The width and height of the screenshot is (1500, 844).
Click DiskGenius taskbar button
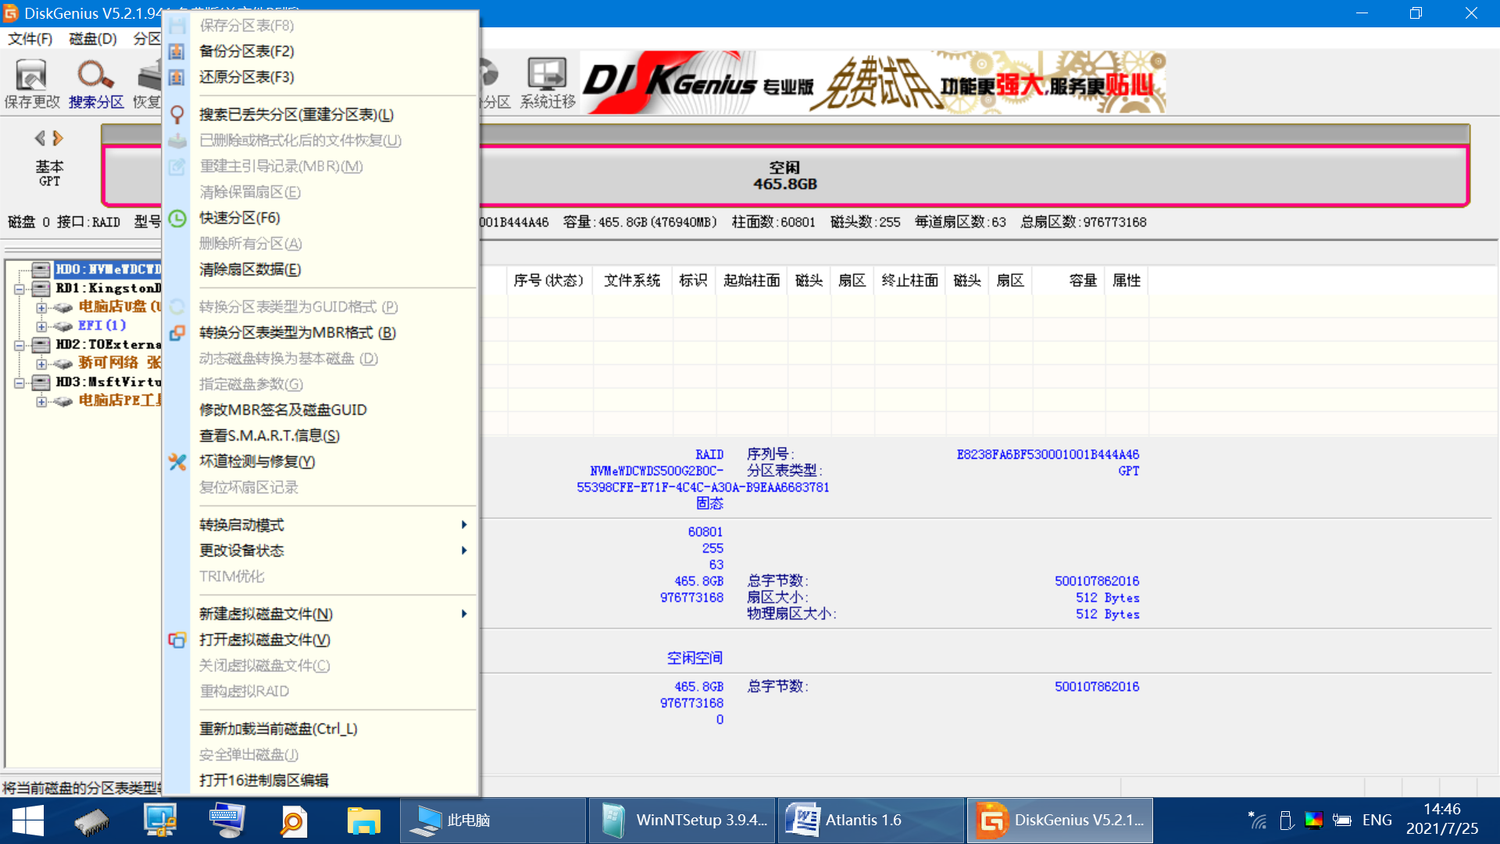[1060, 820]
